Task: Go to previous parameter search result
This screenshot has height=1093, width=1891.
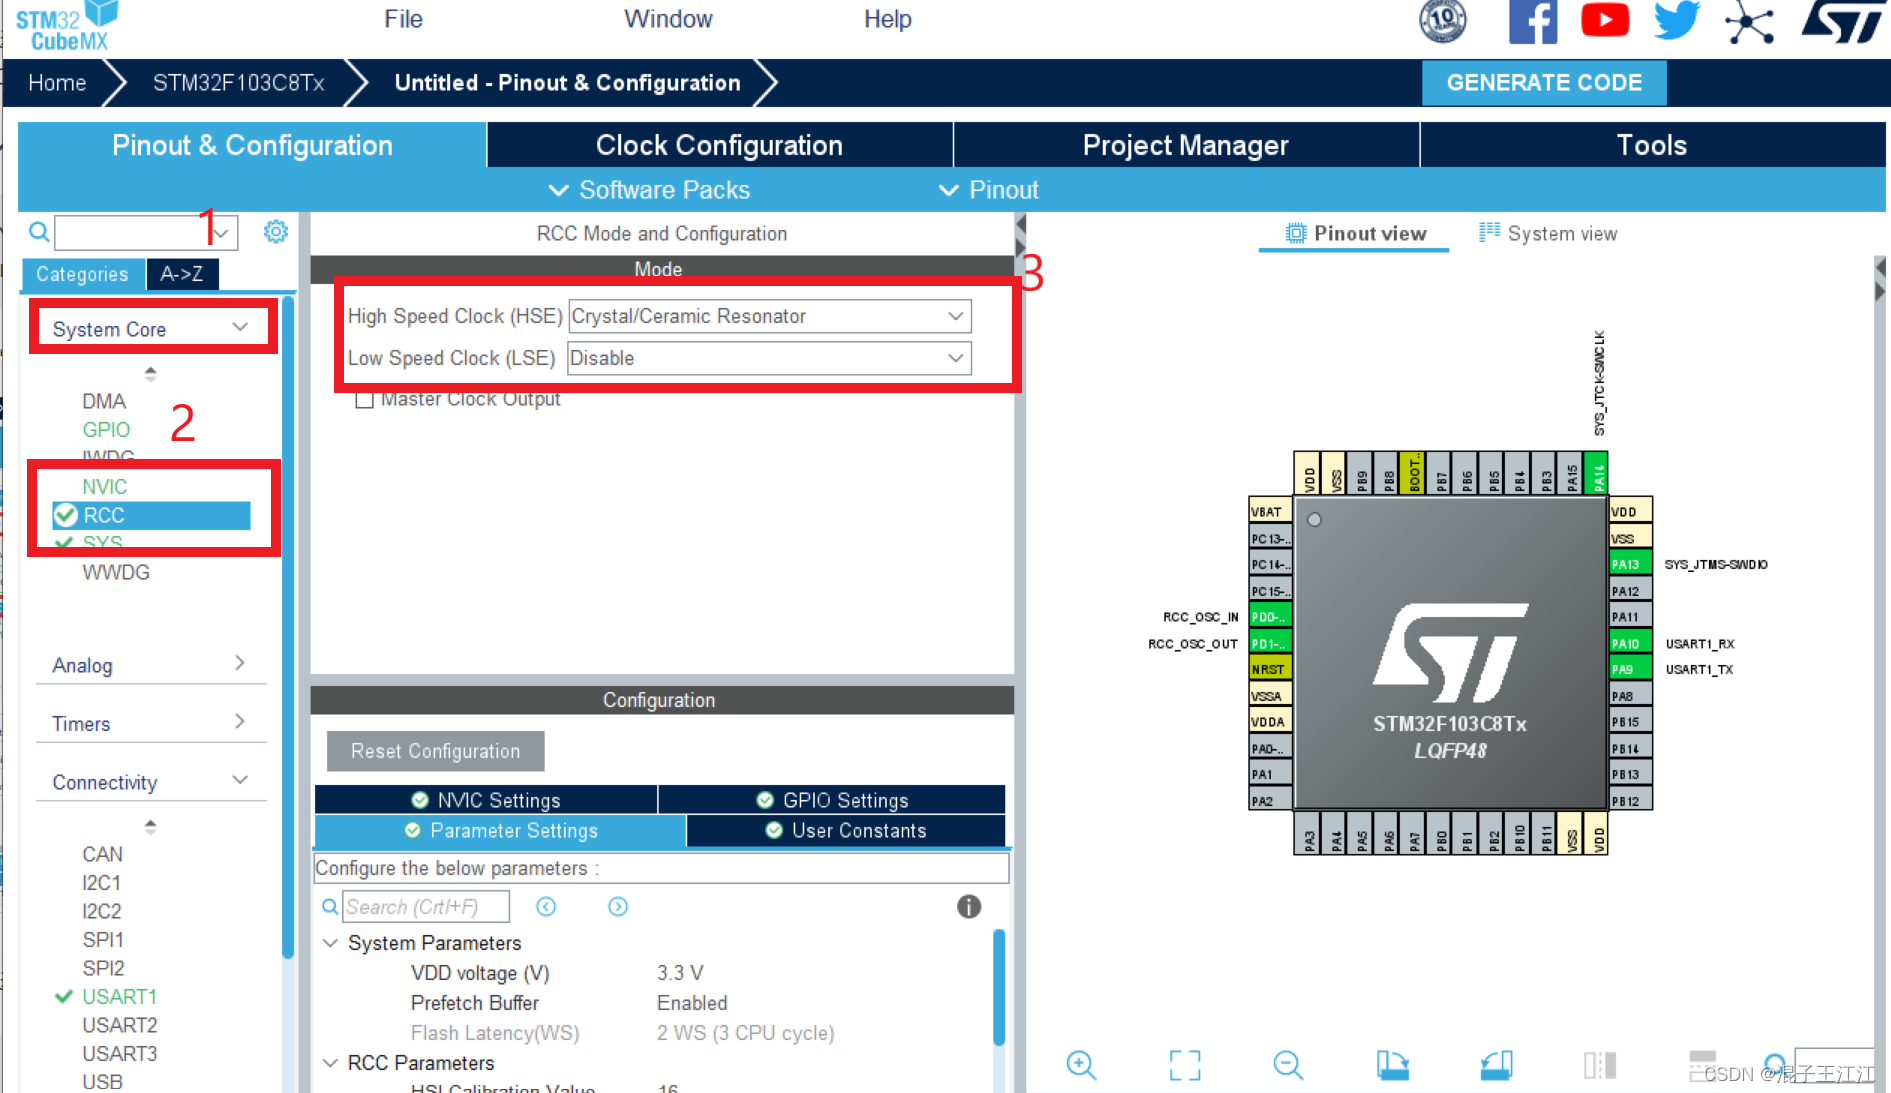Action: [546, 907]
